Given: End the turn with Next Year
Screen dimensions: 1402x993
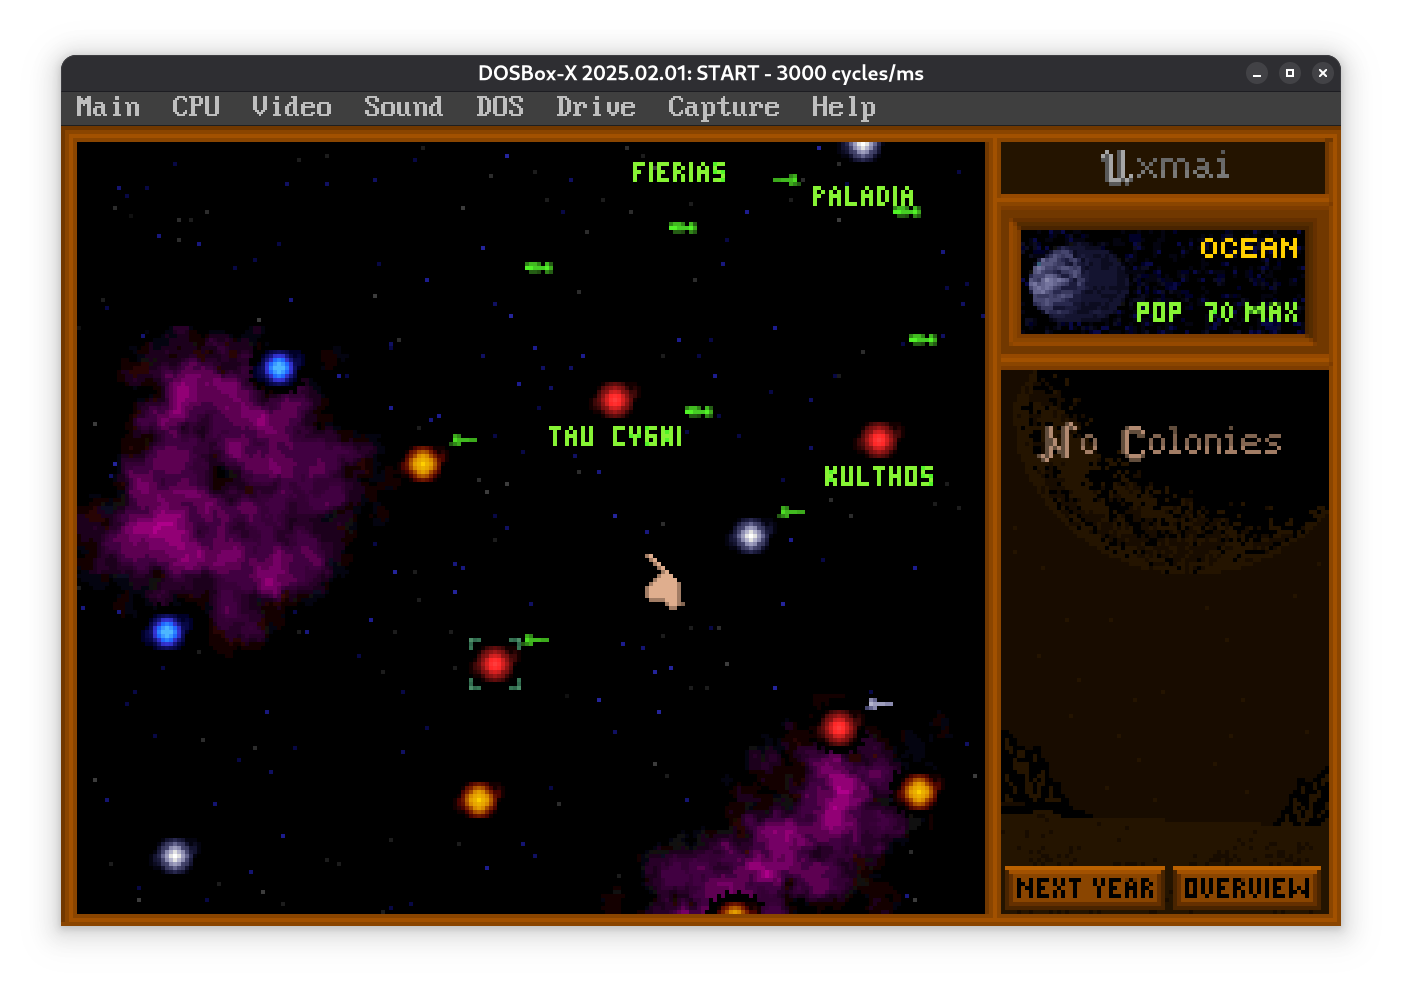Looking at the screenshot, I should 1084,888.
